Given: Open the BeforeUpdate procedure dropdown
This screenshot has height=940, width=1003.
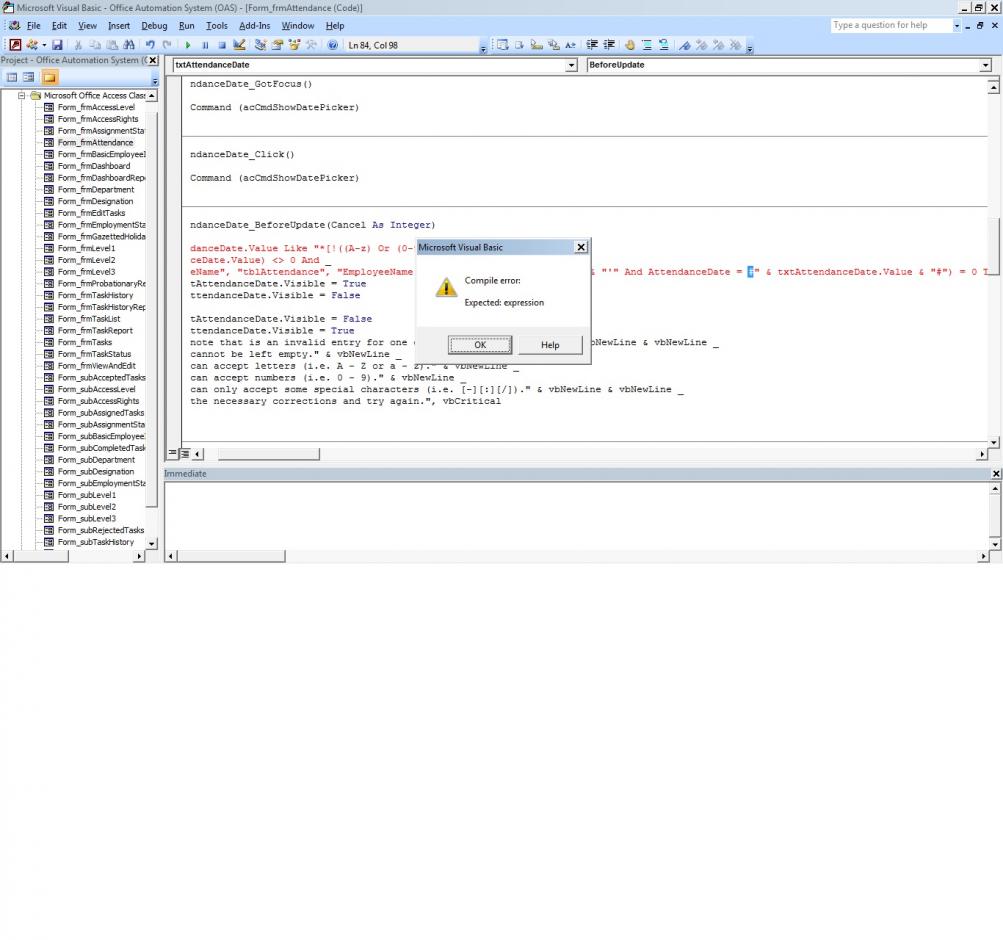Looking at the screenshot, I should click(x=985, y=65).
